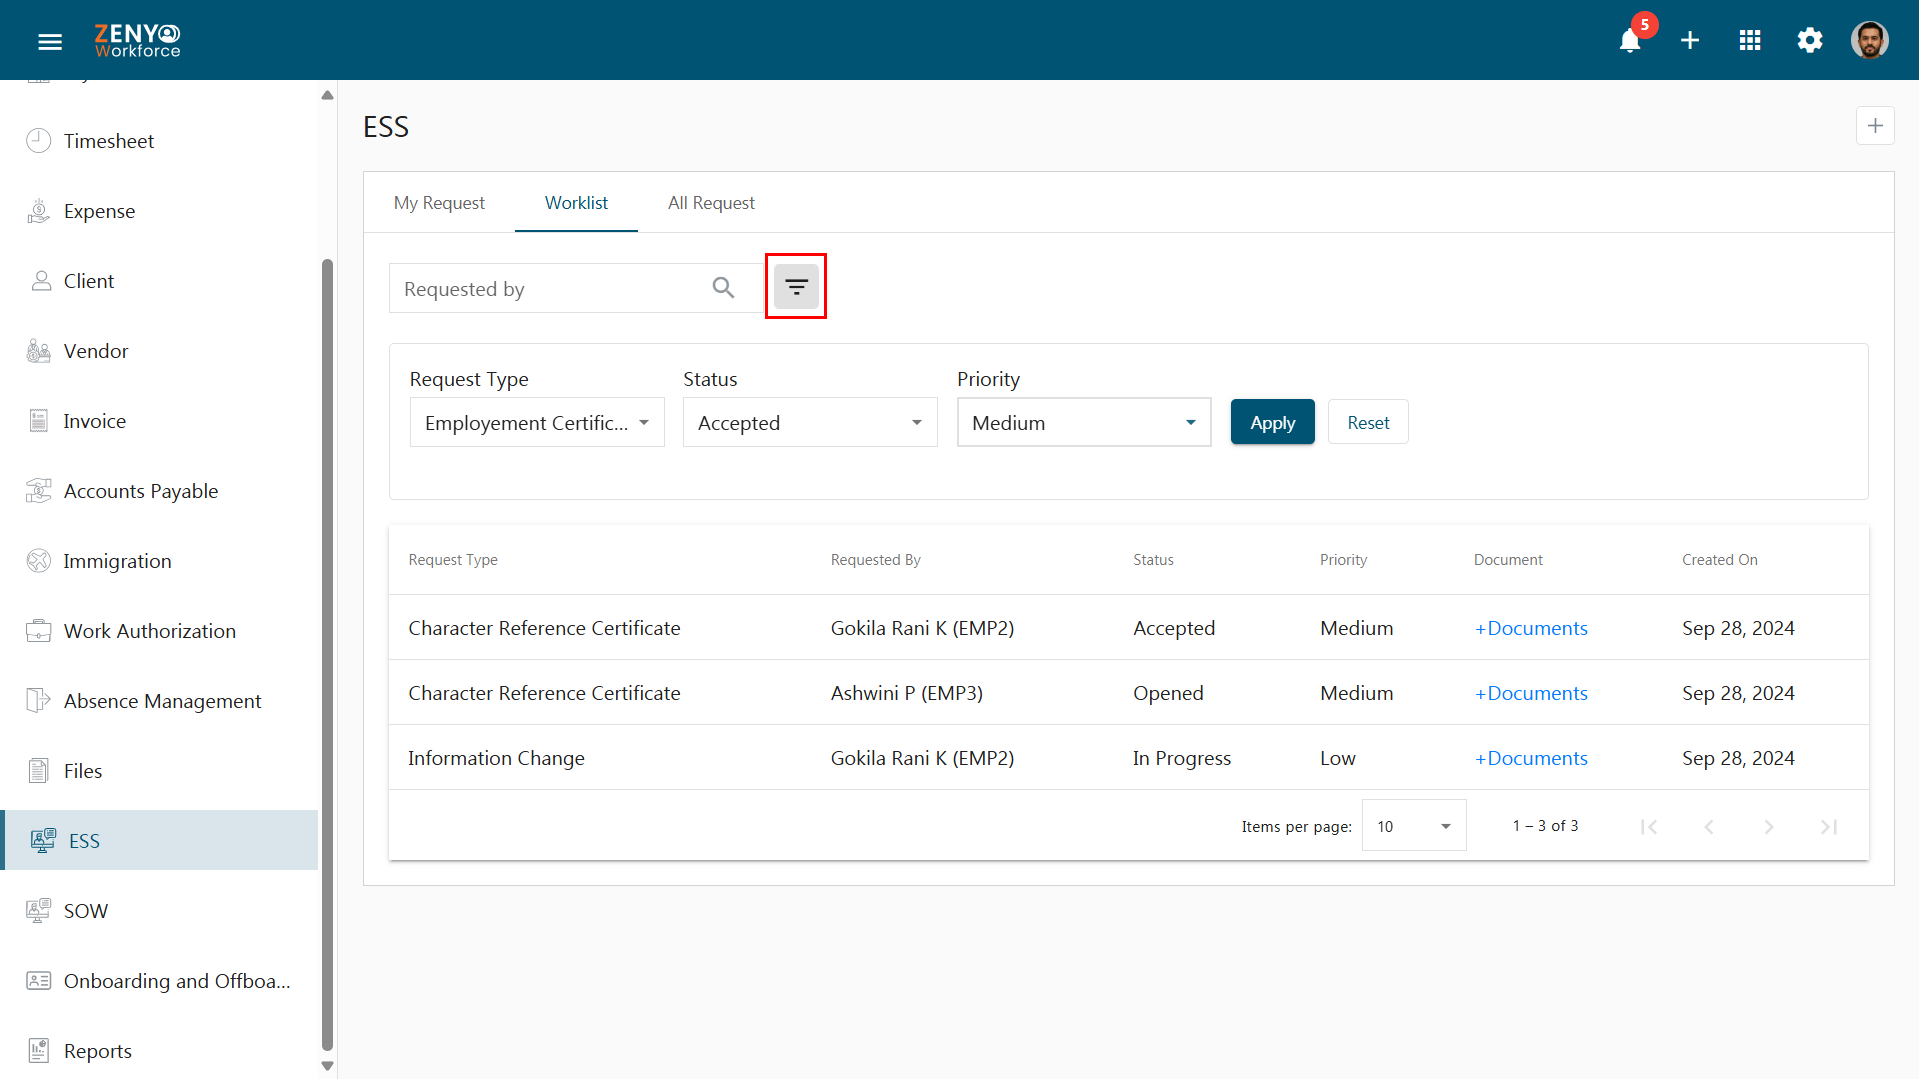Viewport: 1919px width, 1079px height.
Task: Open the user profile avatar
Action: [x=1869, y=41]
